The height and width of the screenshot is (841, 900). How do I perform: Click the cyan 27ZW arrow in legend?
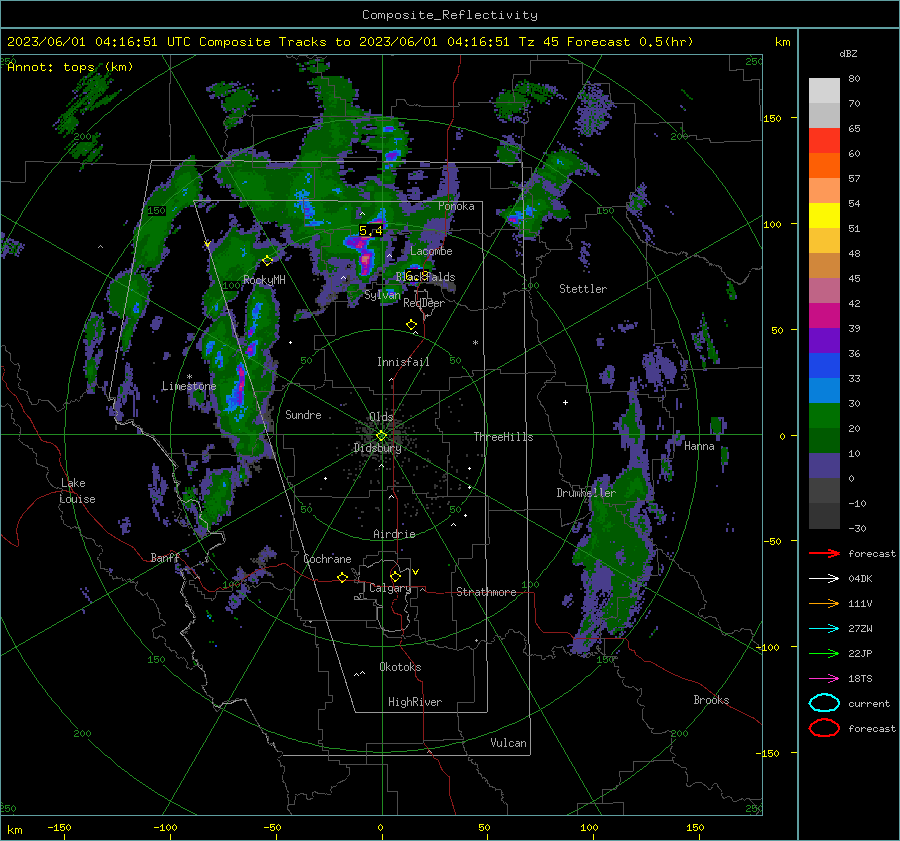pyautogui.click(x=824, y=629)
